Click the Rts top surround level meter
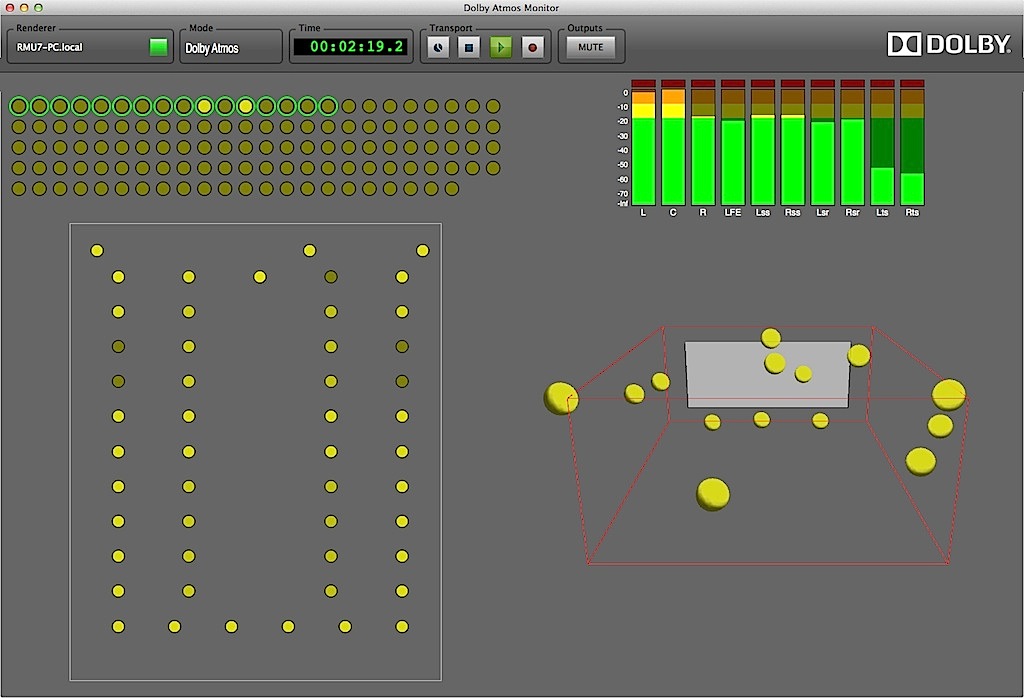The image size is (1024, 698). click(912, 142)
